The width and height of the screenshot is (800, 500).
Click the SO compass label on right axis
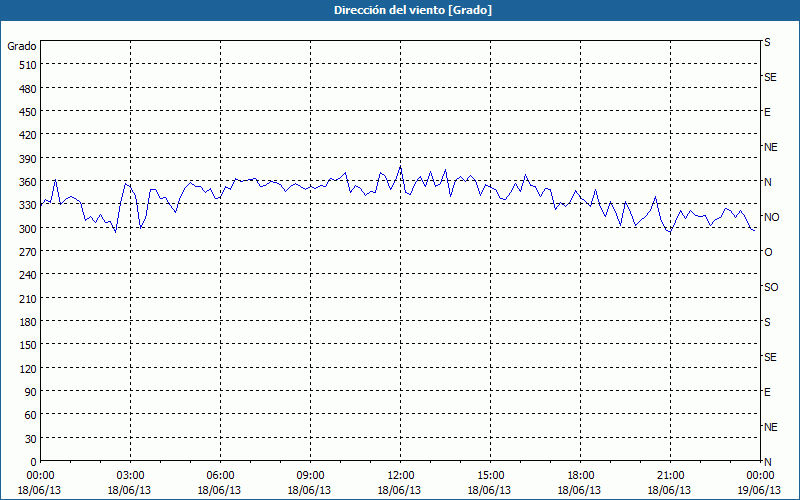(x=771, y=288)
